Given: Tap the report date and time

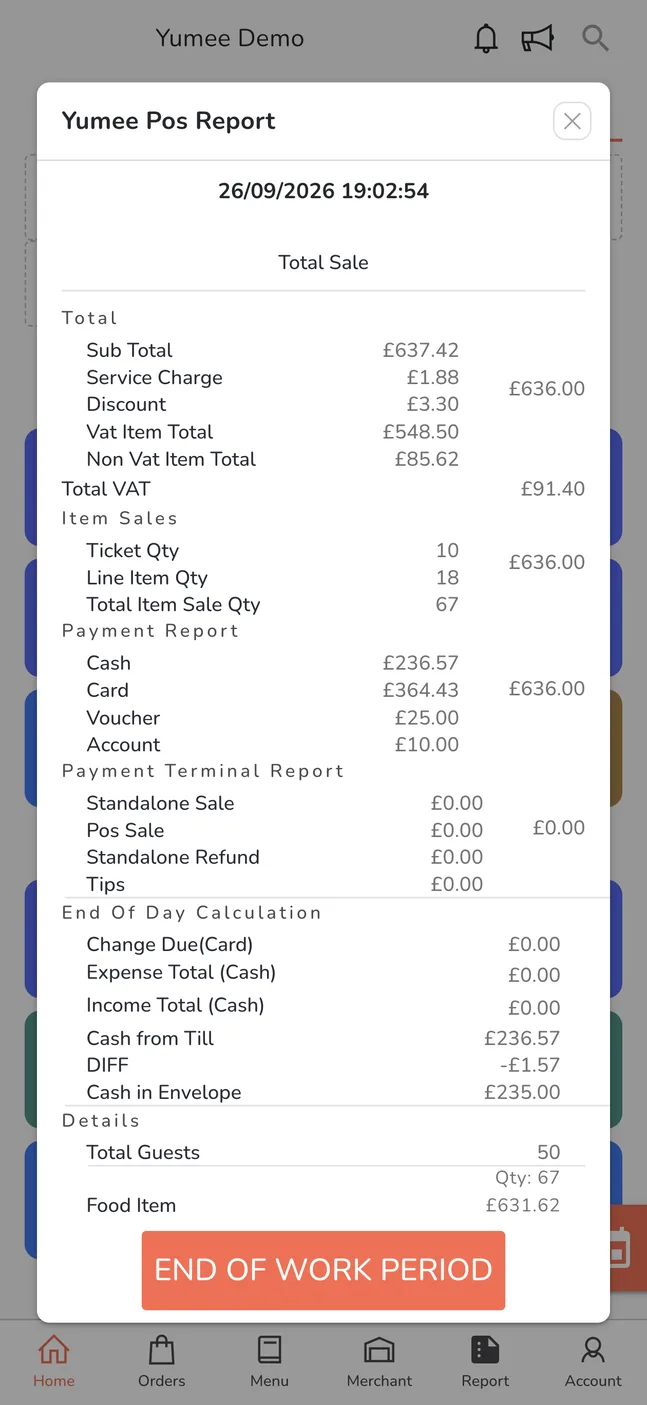Looking at the screenshot, I should (x=323, y=191).
